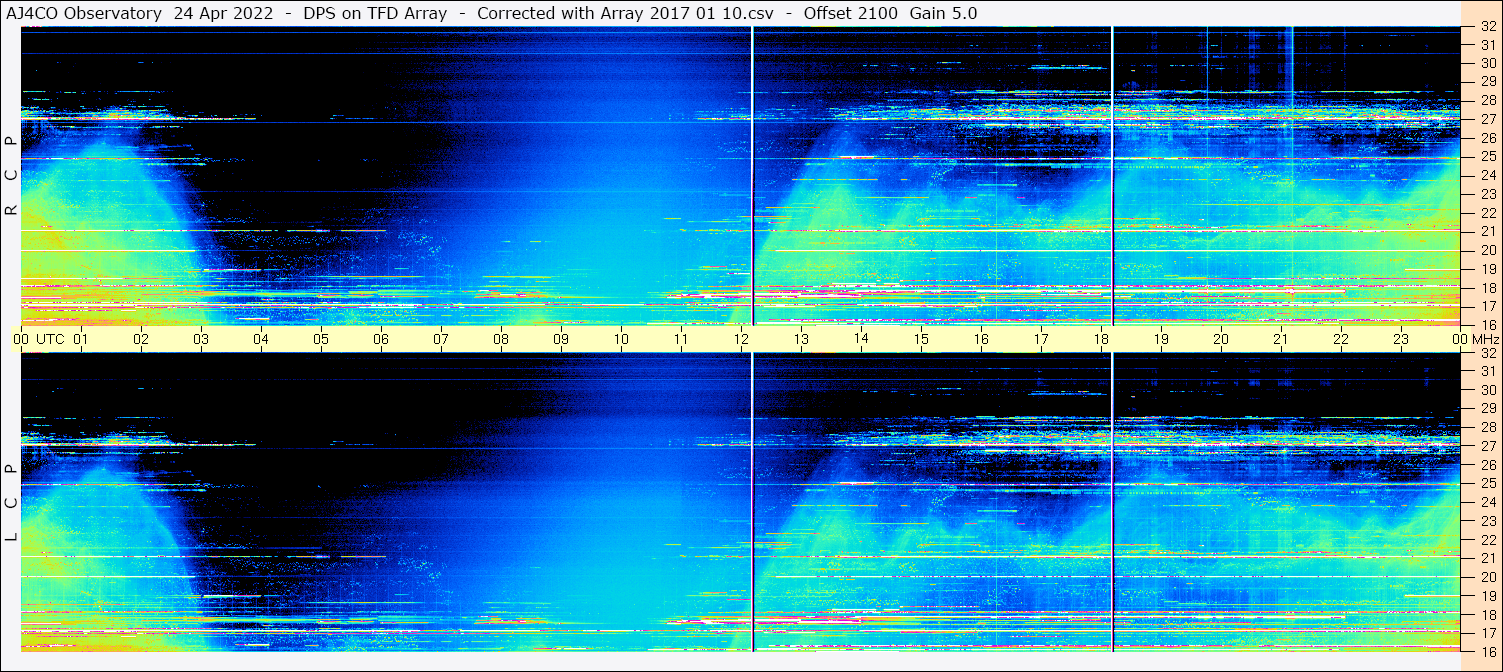Select hour 03 on the UTC time axis
The width and height of the screenshot is (1503, 672).
201,339
